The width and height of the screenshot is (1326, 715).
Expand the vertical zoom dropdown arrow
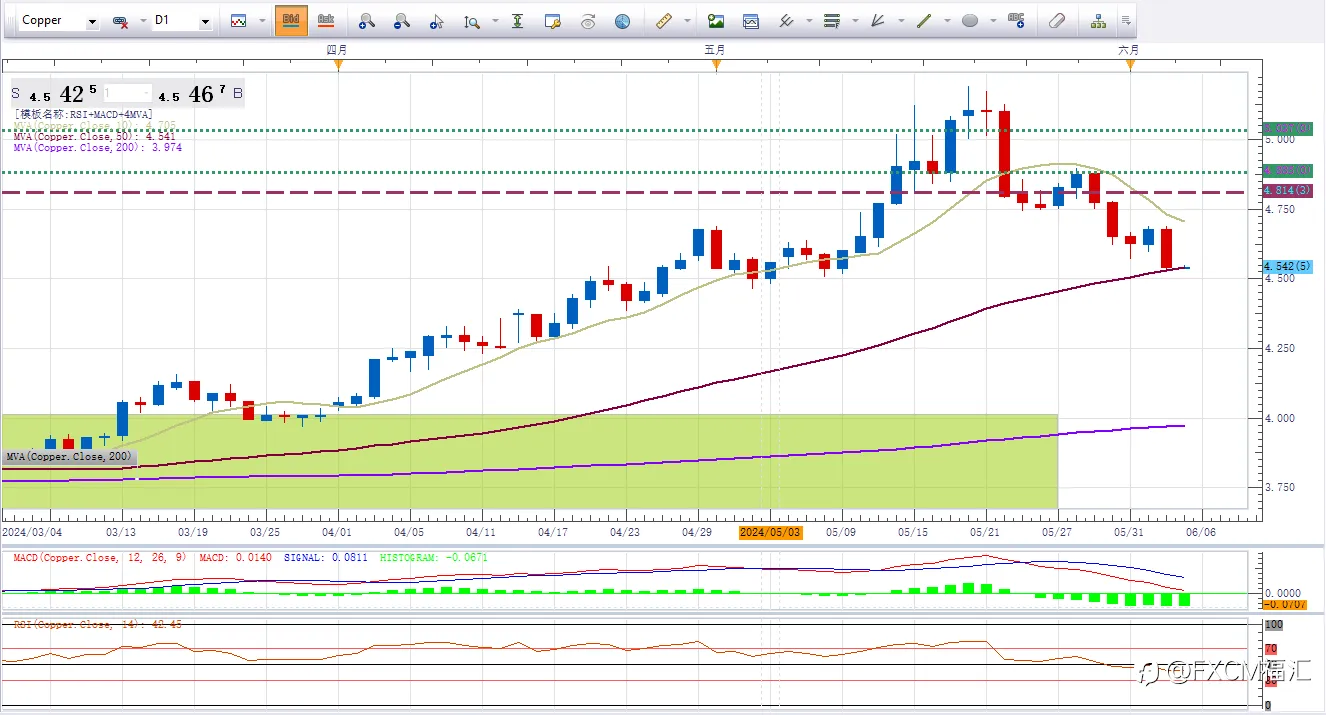click(493, 21)
